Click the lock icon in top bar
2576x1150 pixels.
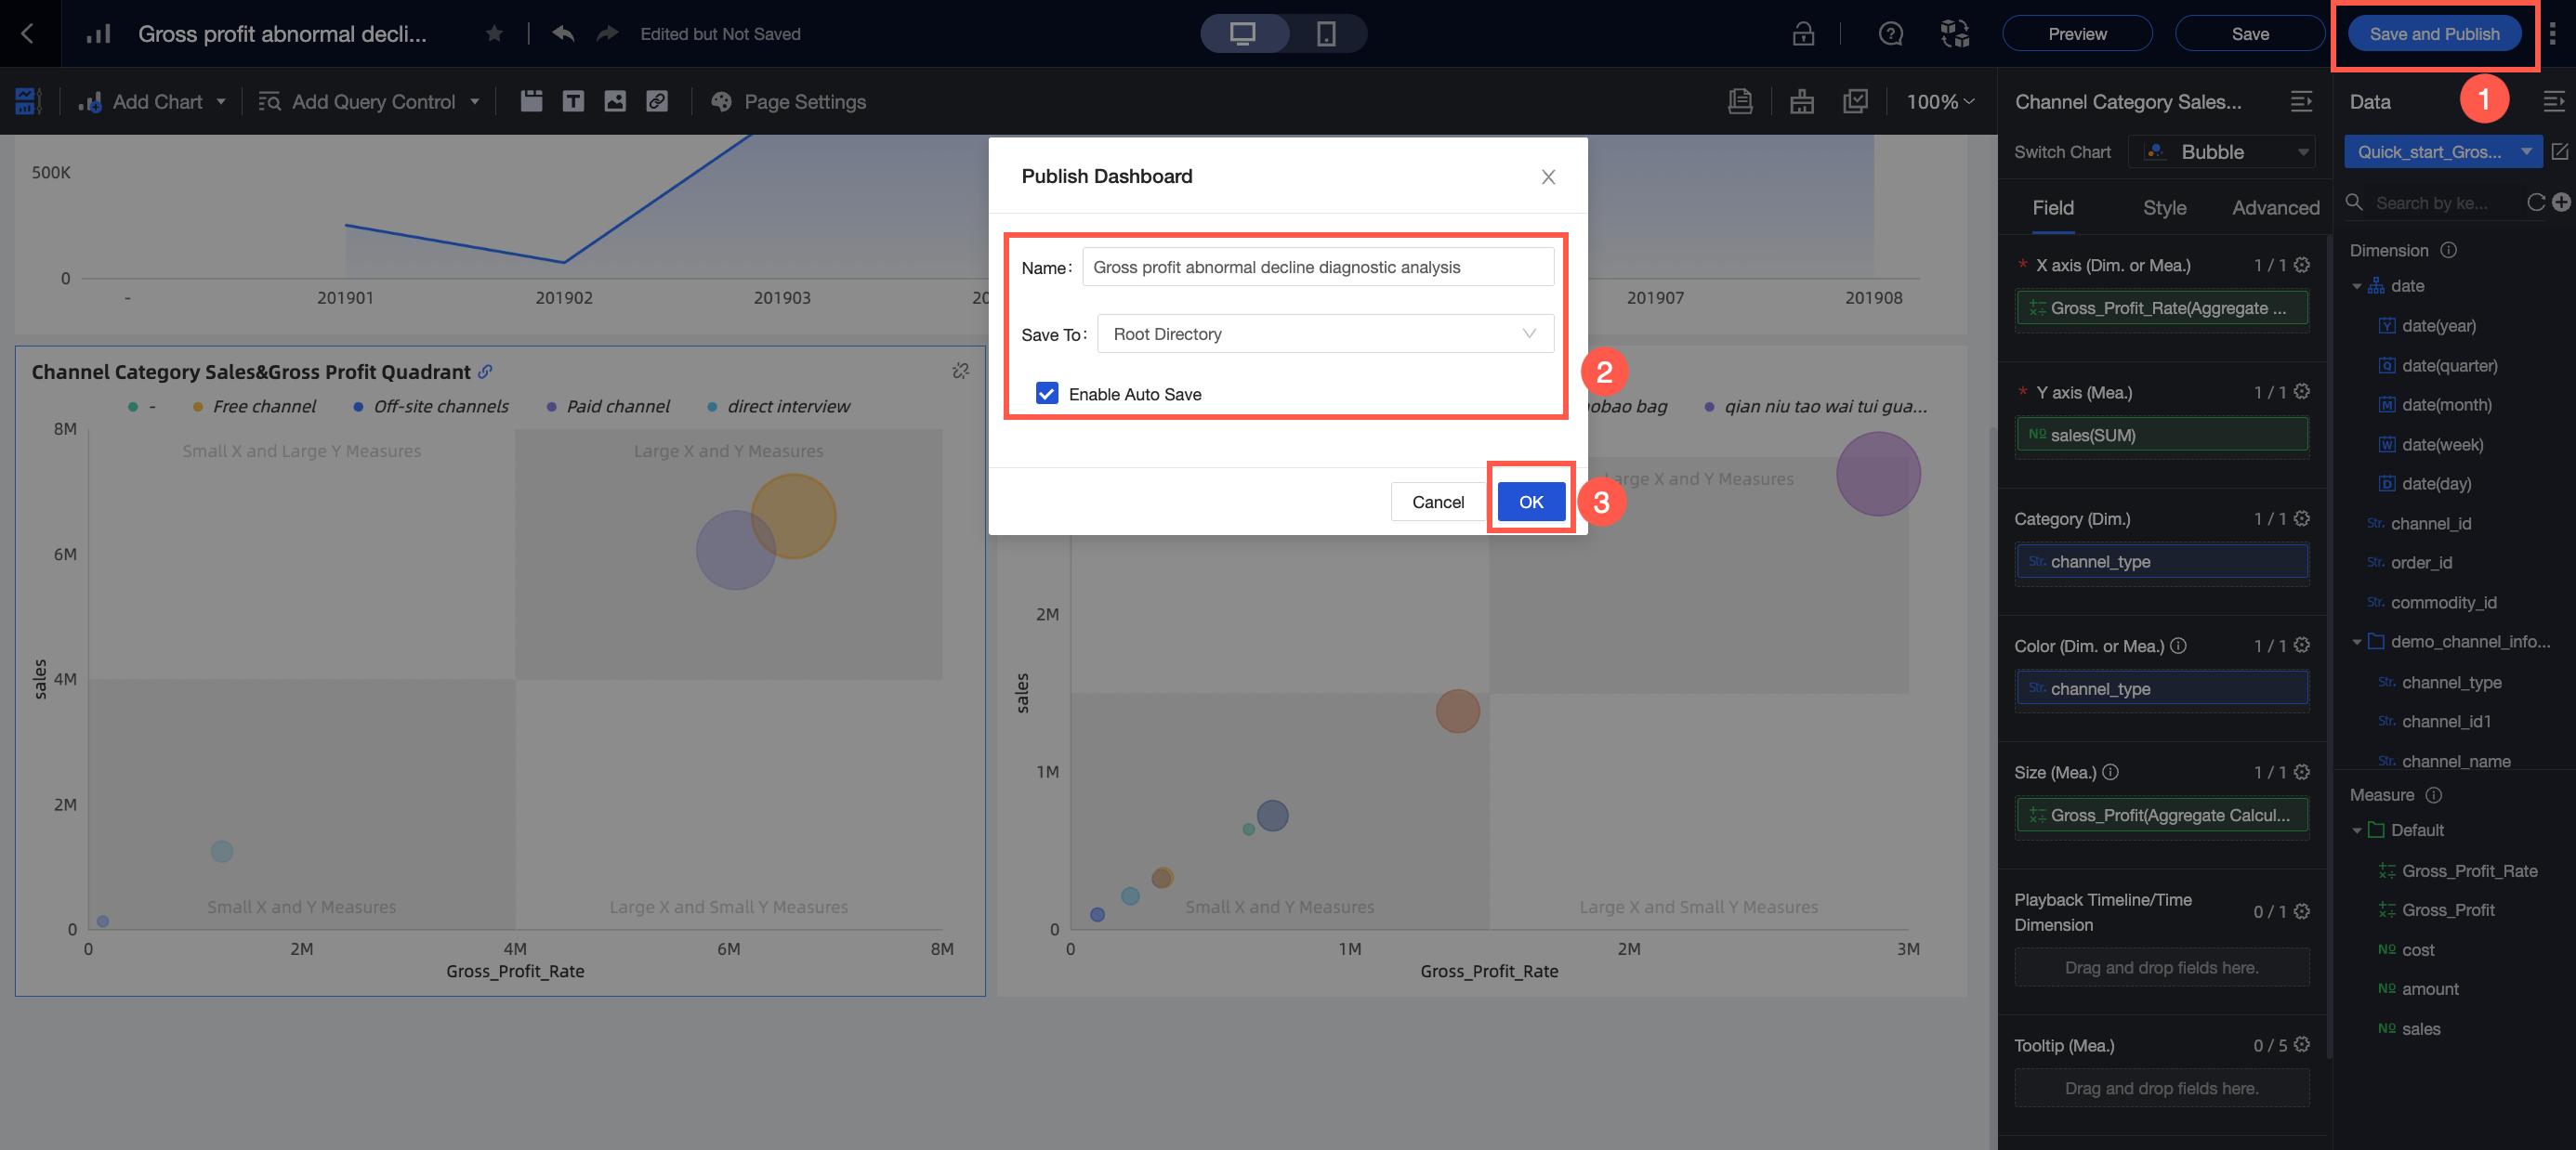(1803, 34)
